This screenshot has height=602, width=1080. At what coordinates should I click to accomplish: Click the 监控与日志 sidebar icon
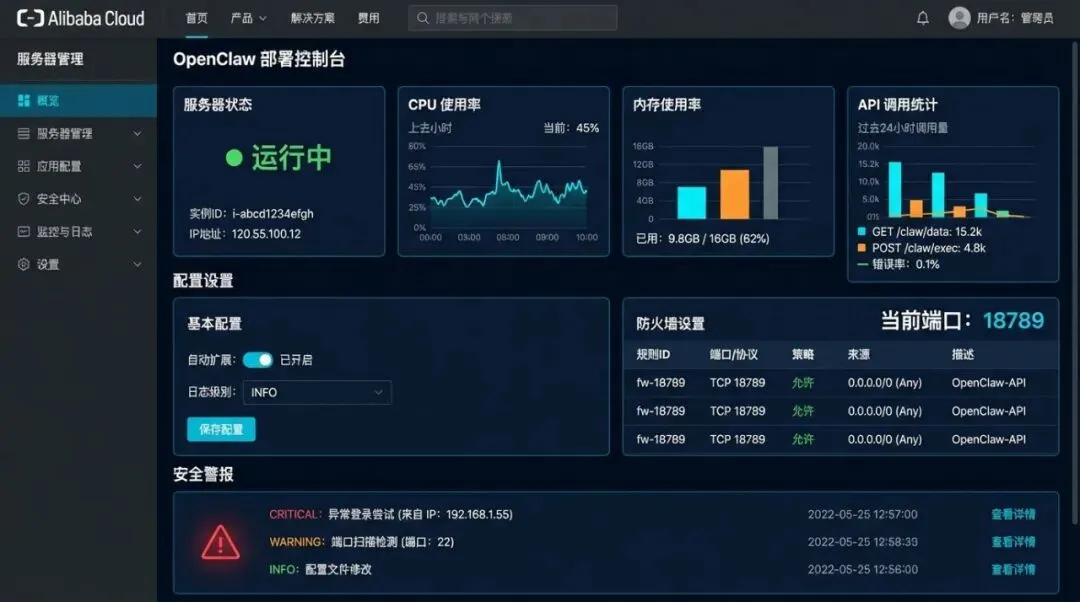click(x=23, y=231)
